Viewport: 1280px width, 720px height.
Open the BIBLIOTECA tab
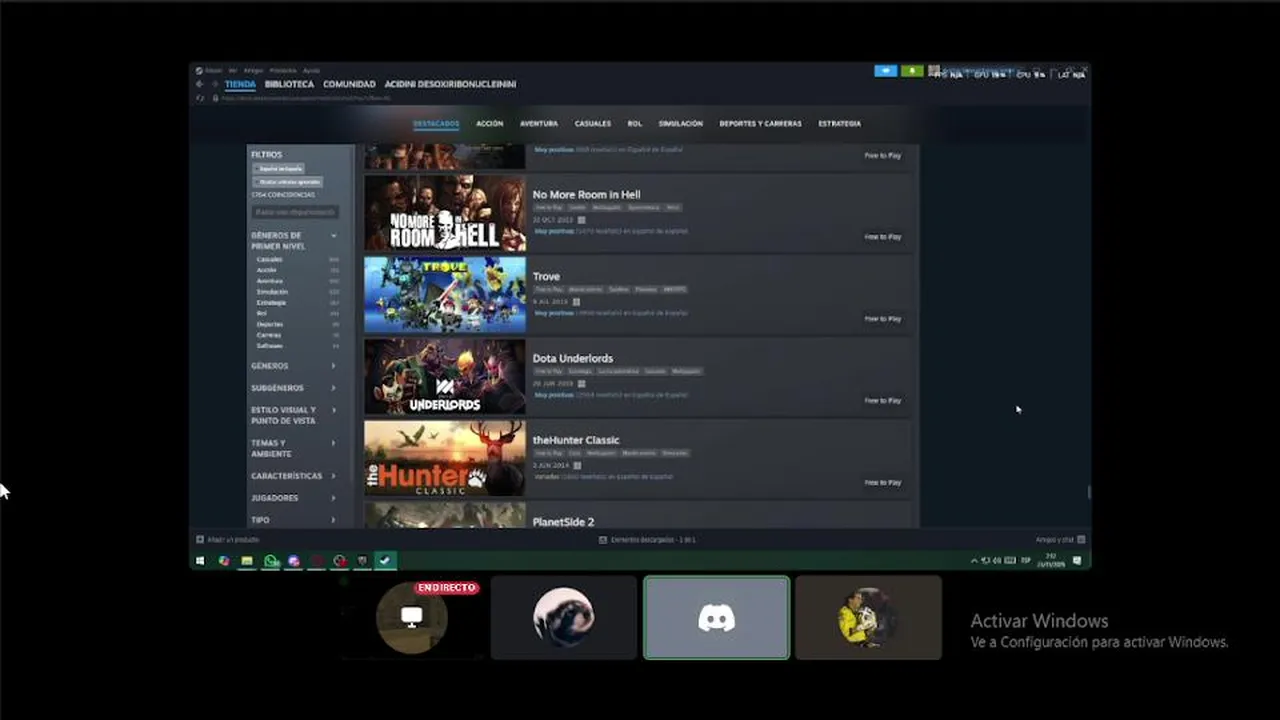tap(289, 85)
